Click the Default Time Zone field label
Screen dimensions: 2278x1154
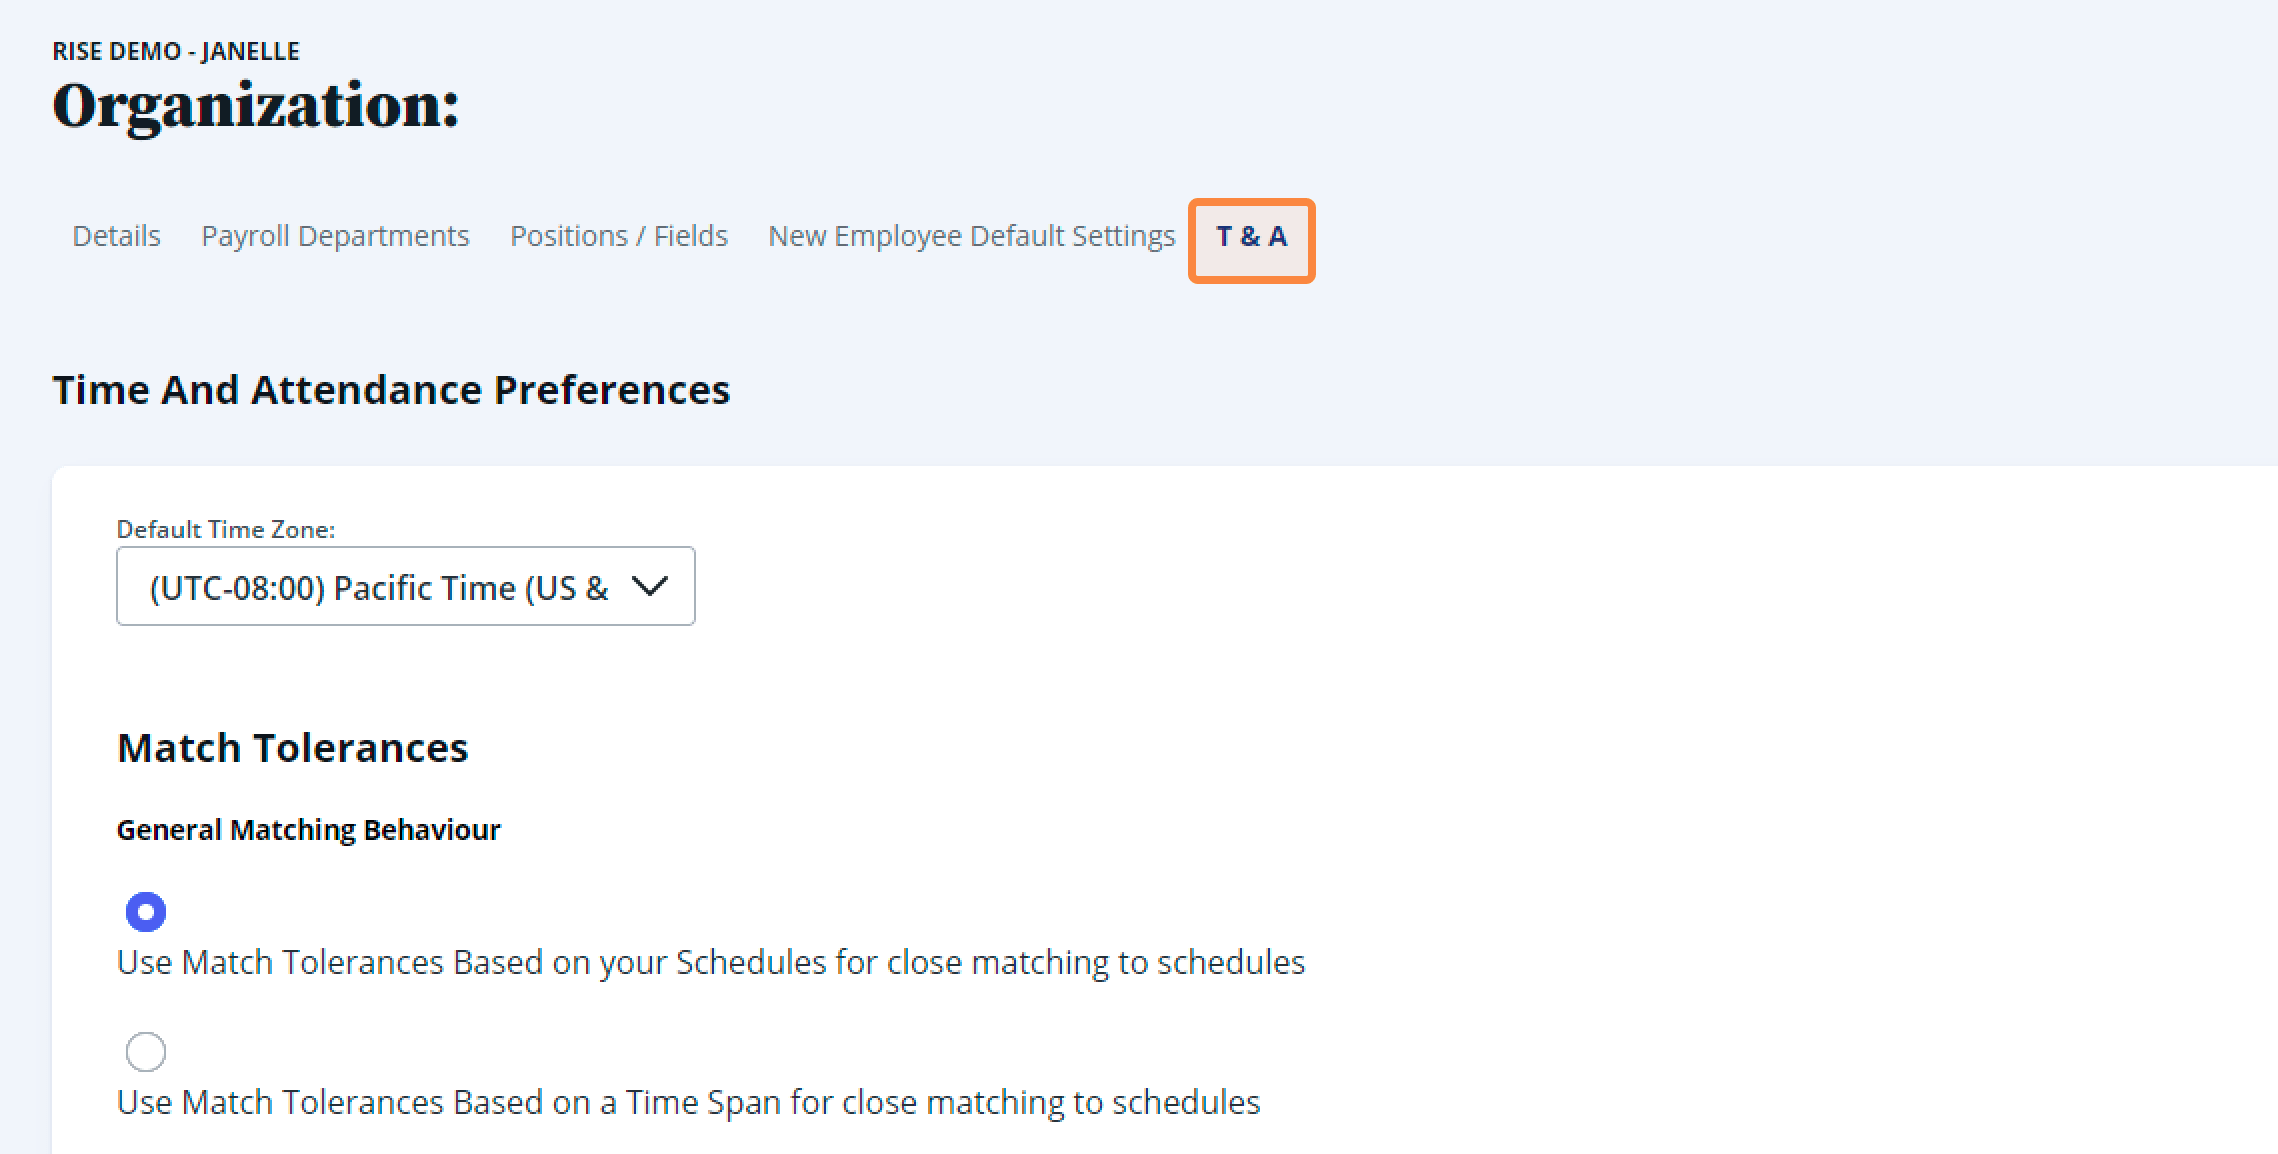click(227, 529)
